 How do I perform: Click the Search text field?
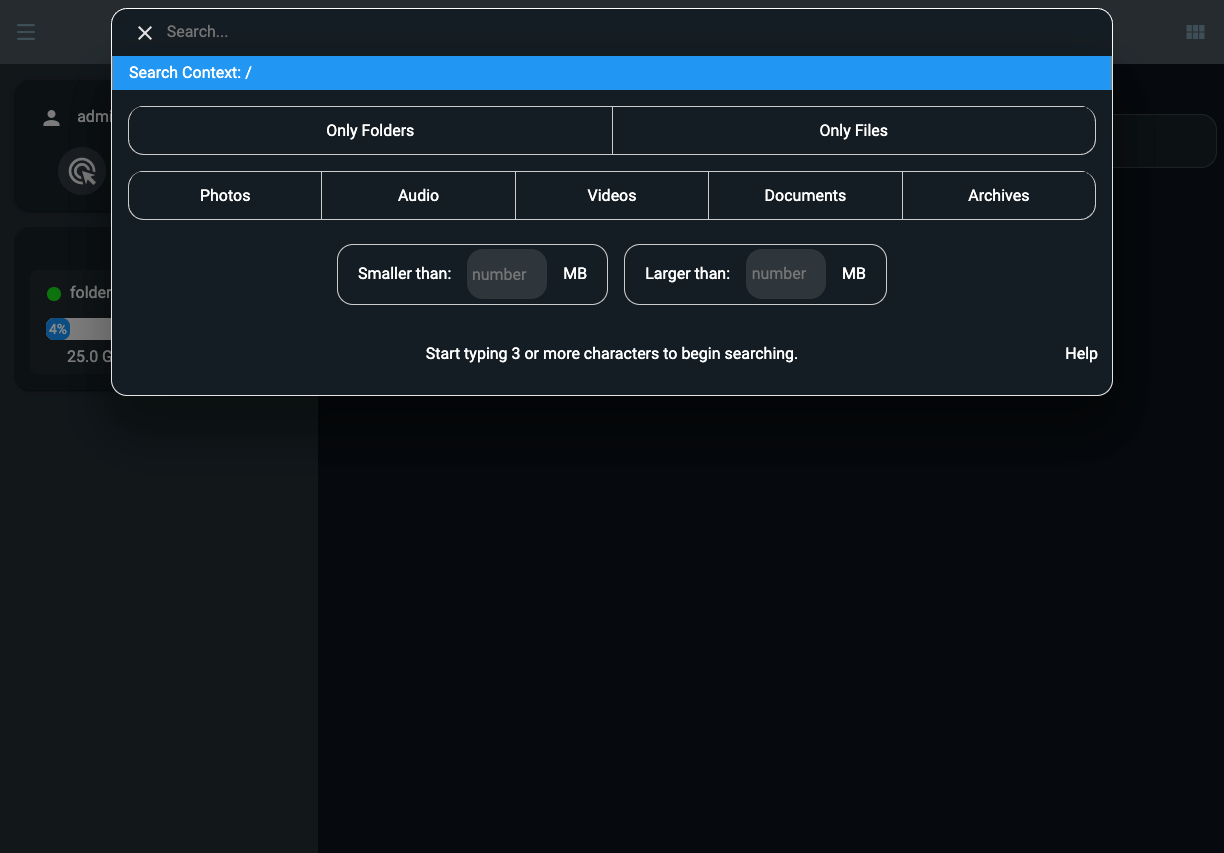(630, 32)
